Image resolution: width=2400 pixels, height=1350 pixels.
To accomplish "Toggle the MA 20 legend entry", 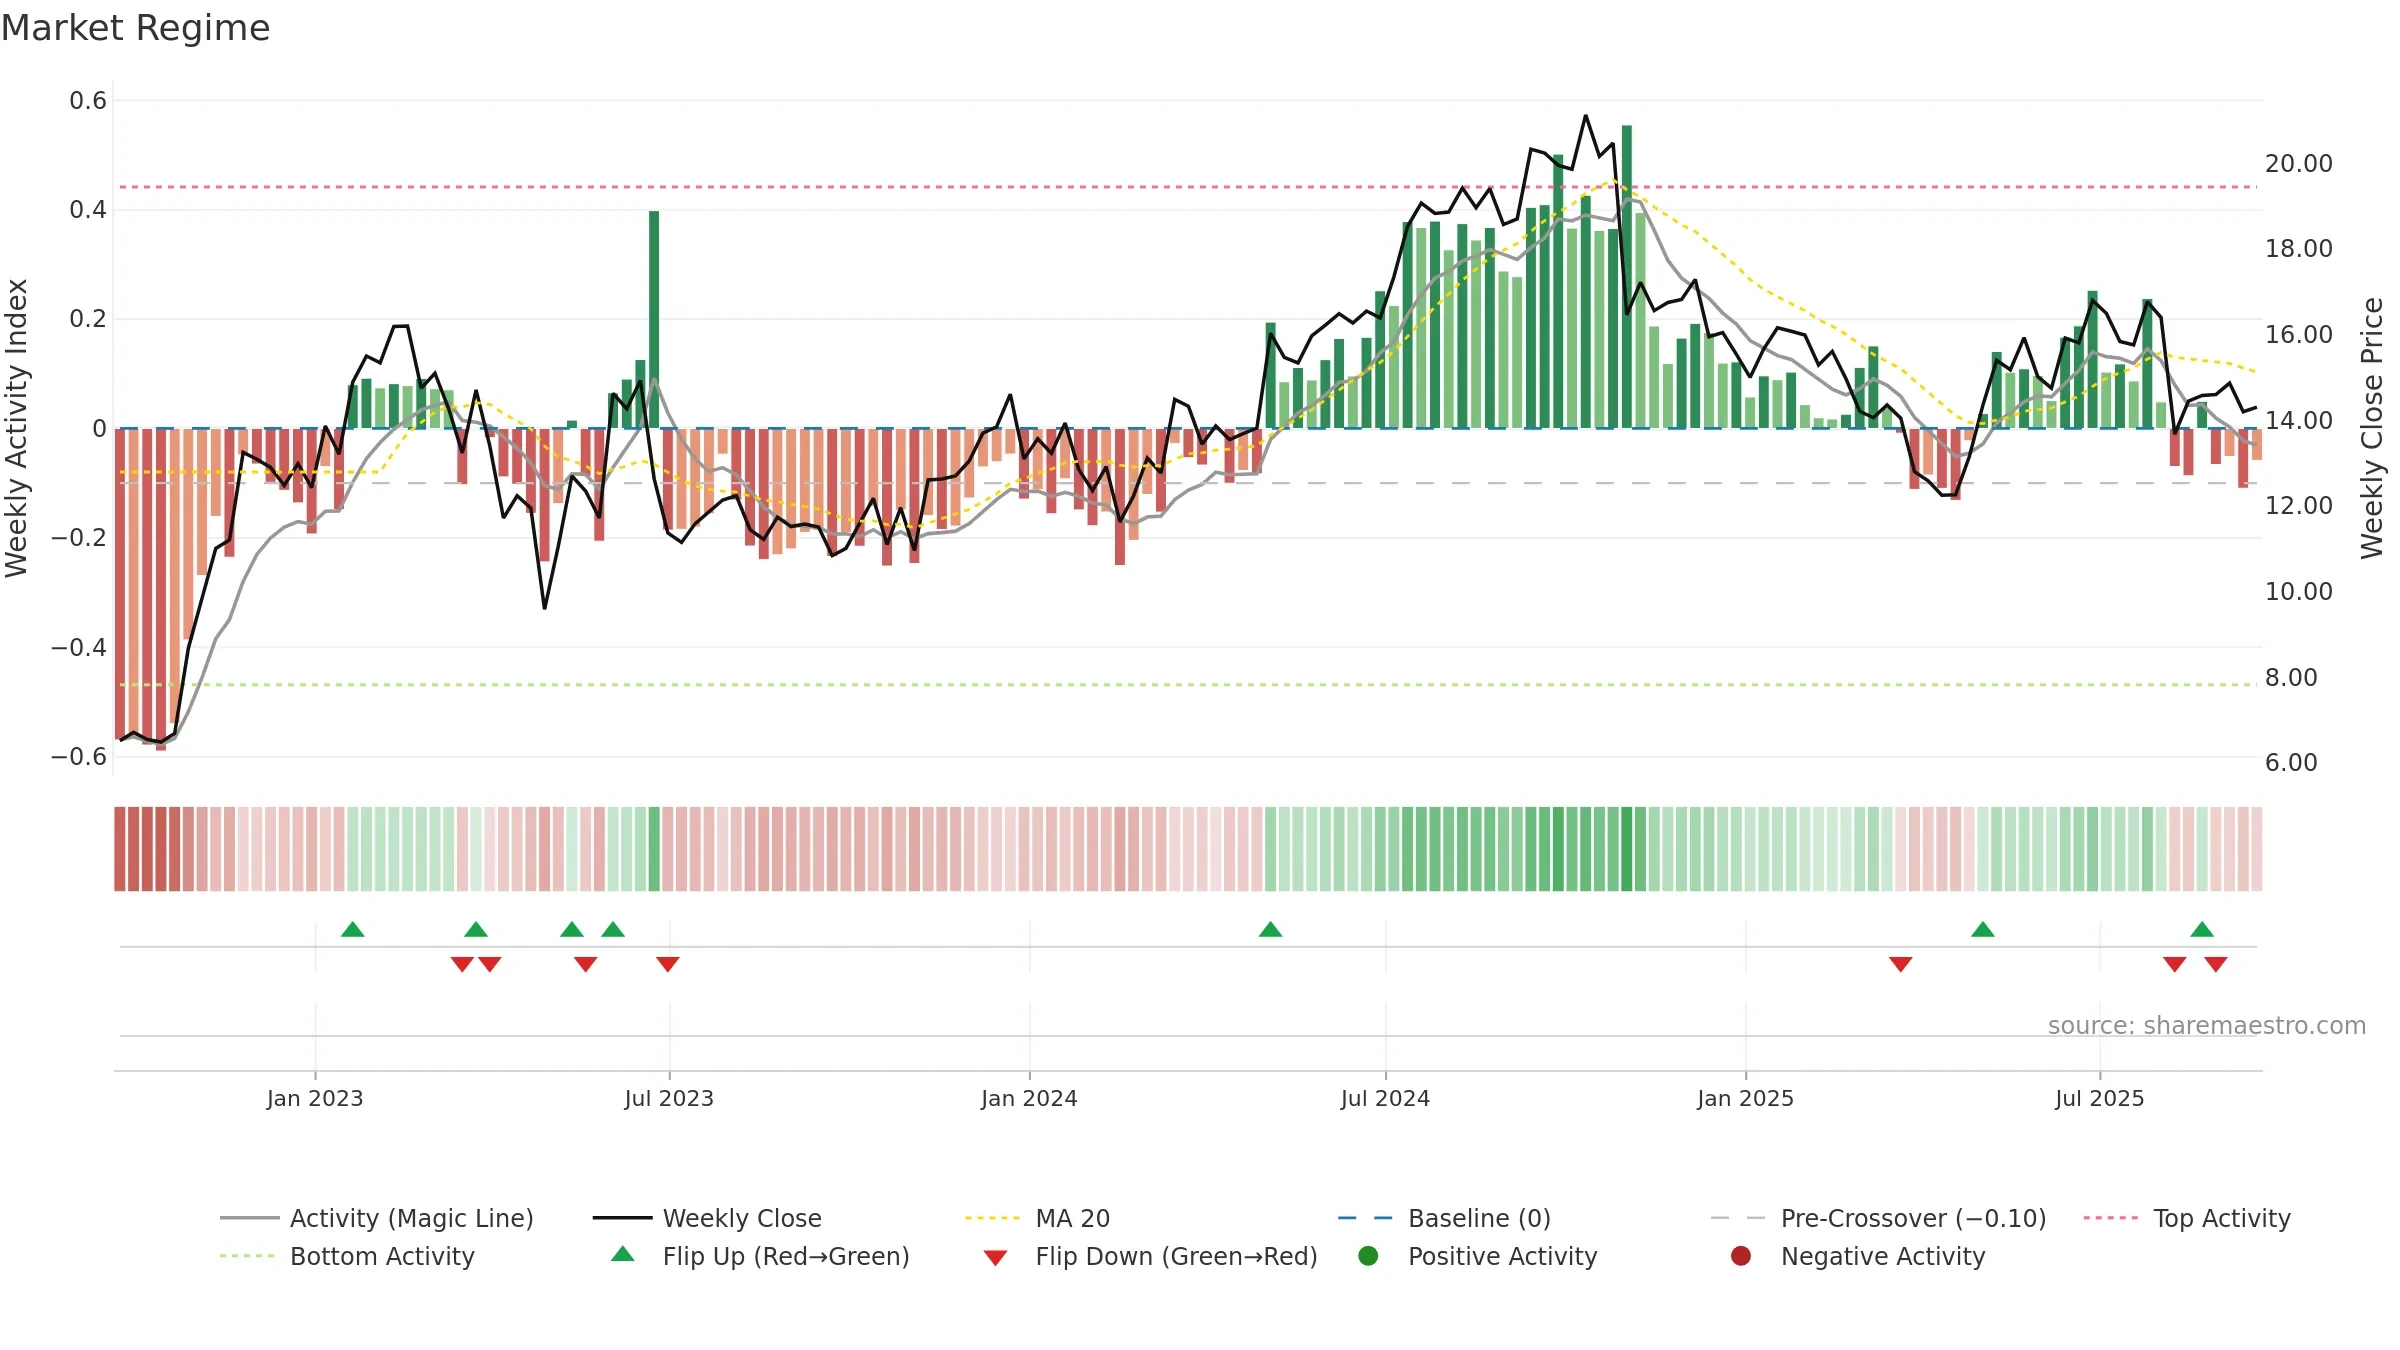I will click(x=1037, y=1218).
